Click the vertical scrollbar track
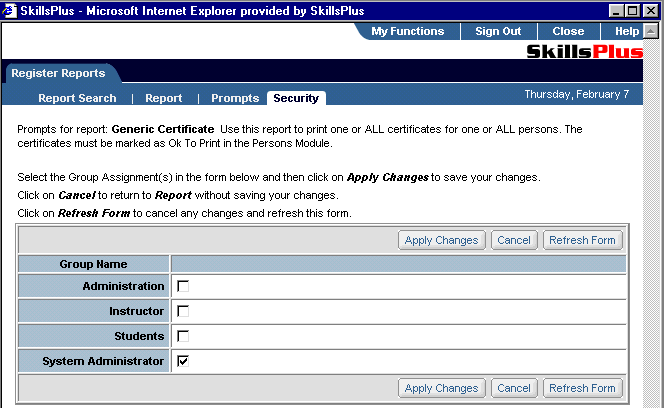 pos(651,223)
